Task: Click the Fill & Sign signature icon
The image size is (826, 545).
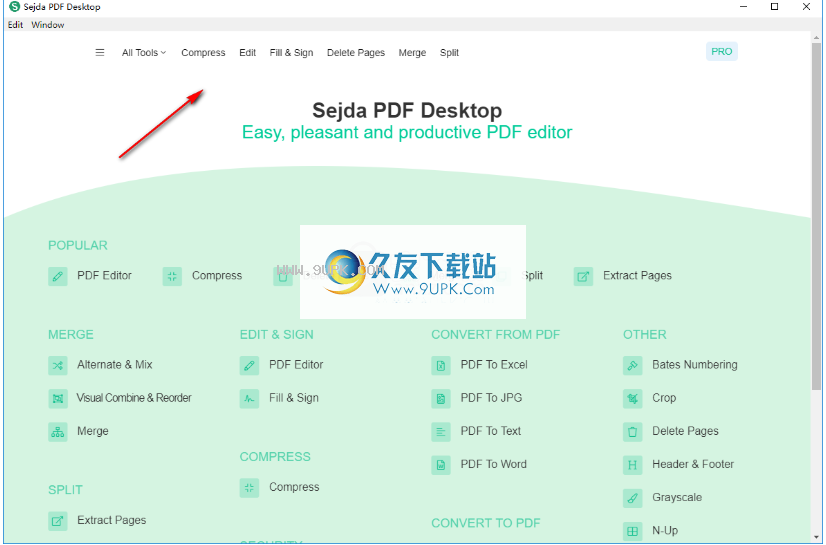Action: click(x=249, y=398)
